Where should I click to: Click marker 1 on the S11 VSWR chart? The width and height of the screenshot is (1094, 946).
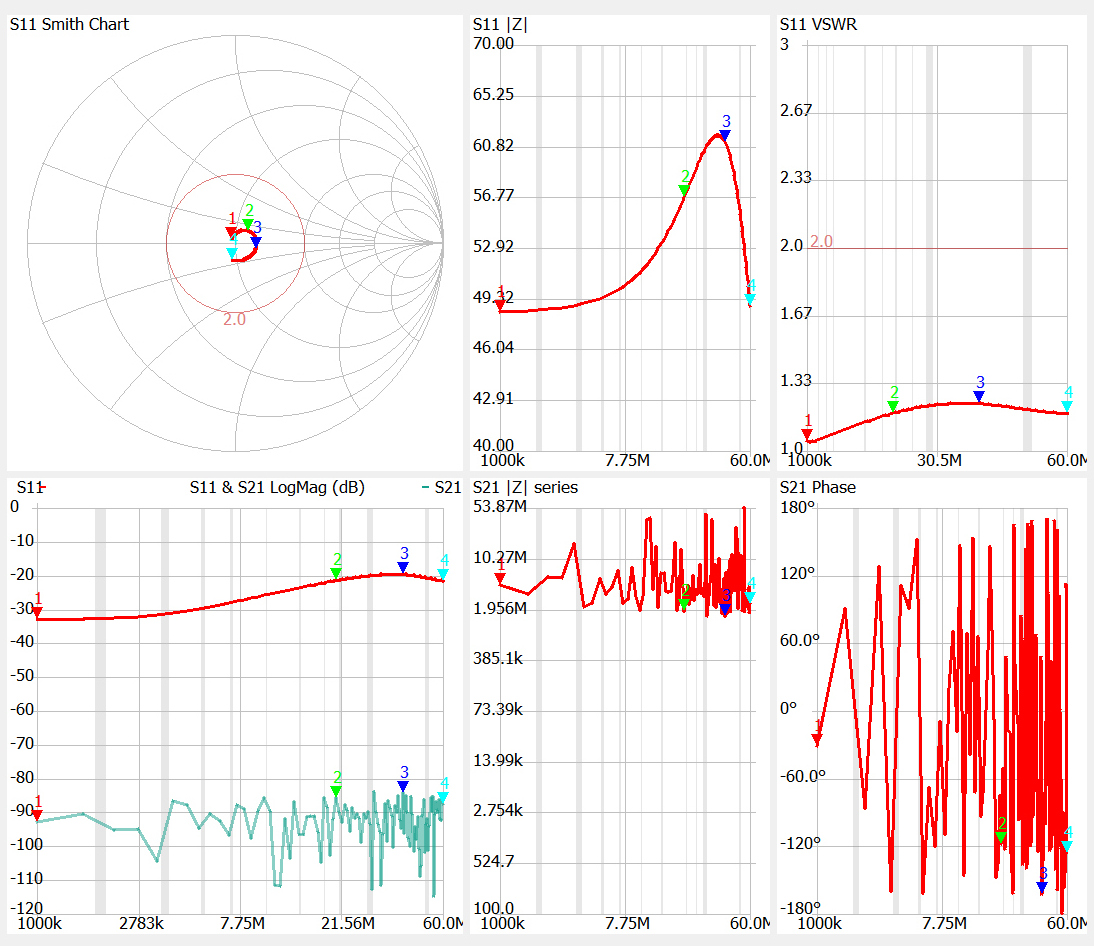(x=808, y=433)
